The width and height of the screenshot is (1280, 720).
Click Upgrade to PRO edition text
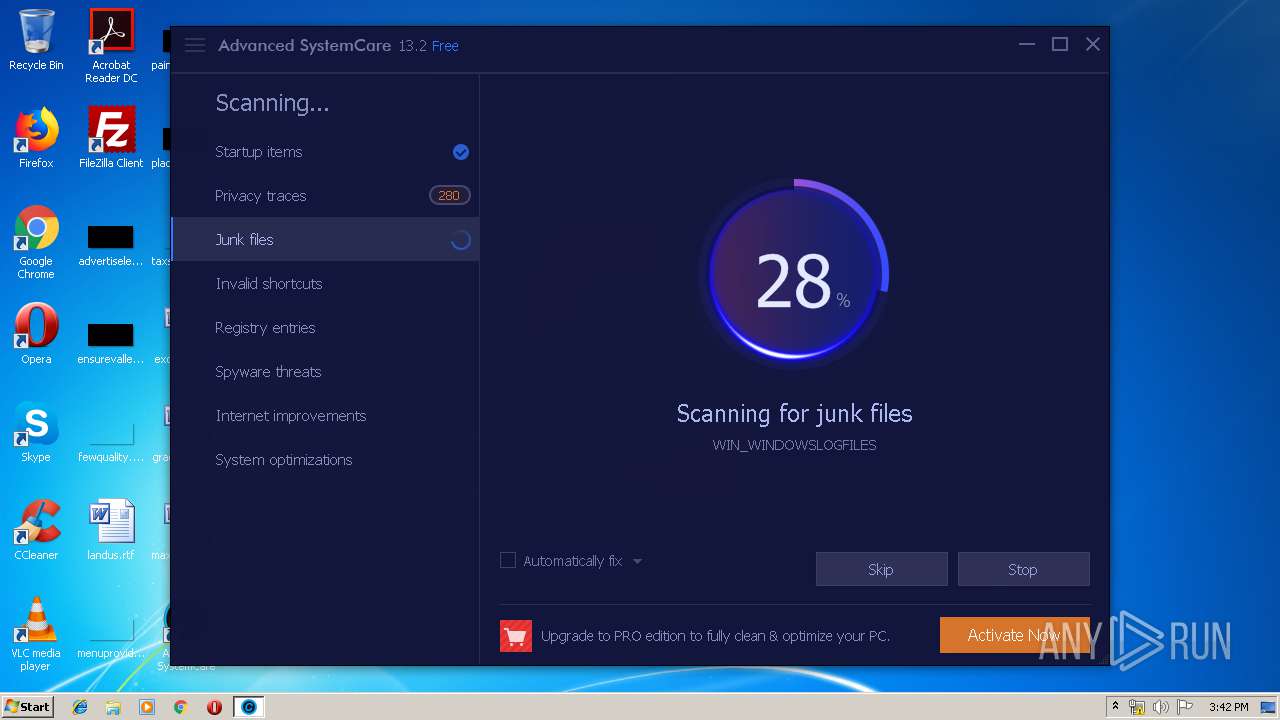click(715, 636)
